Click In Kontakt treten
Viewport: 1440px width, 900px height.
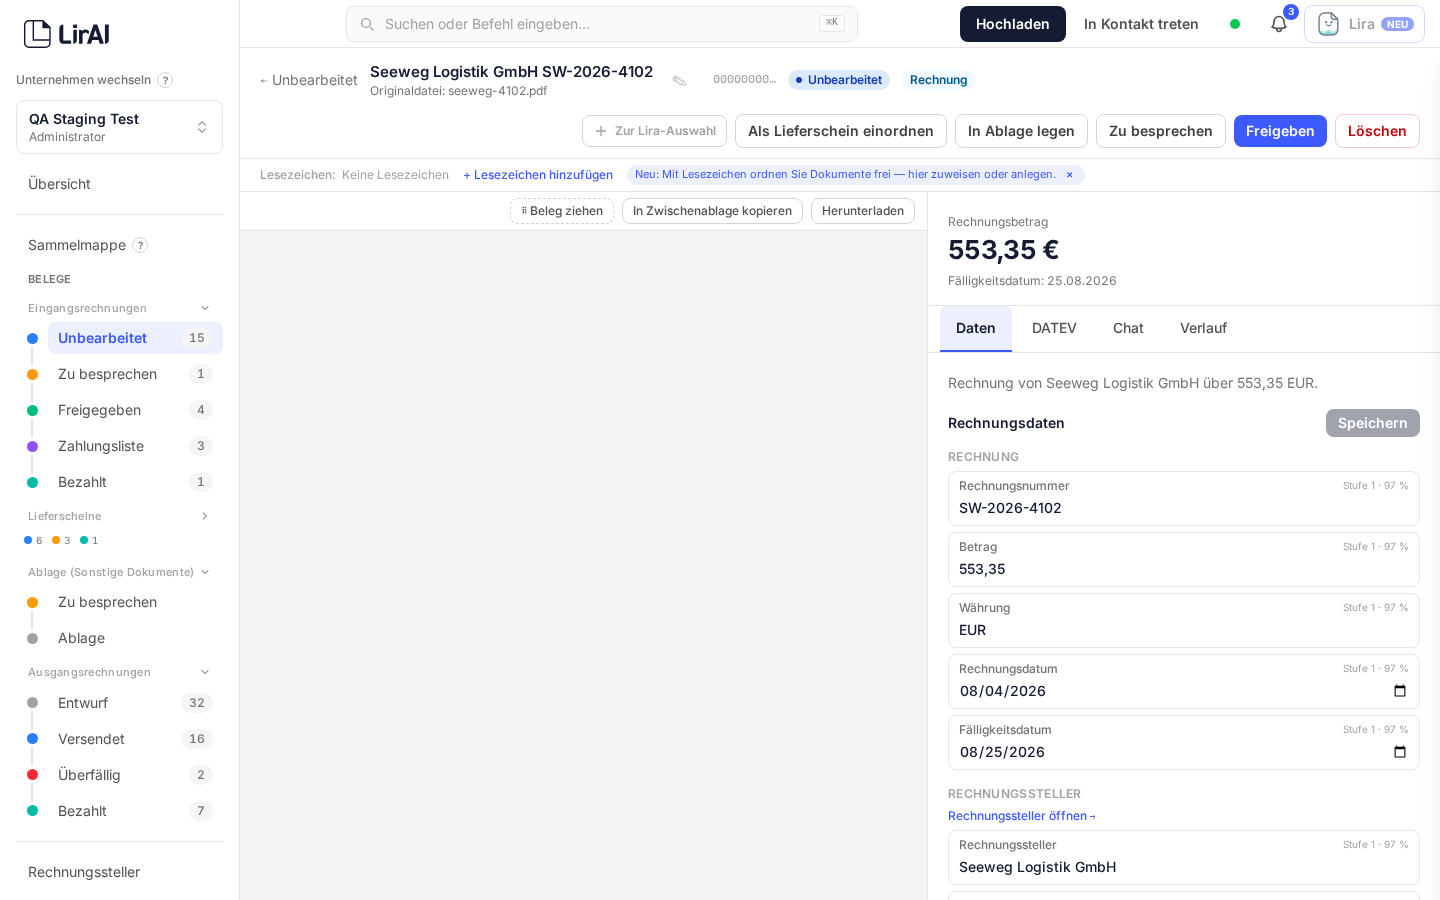pyautogui.click(x=1141, y=24)
